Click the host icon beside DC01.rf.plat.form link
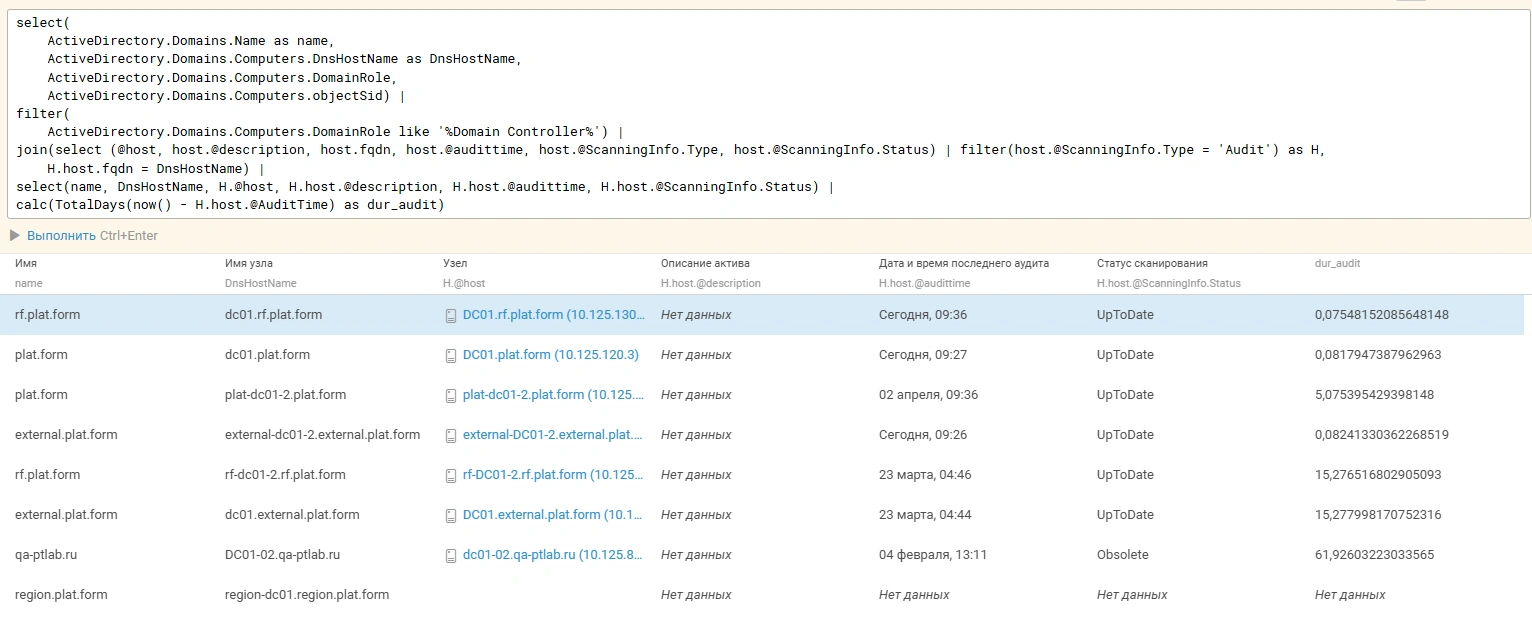1532x634 pixels. pos(451,315)
